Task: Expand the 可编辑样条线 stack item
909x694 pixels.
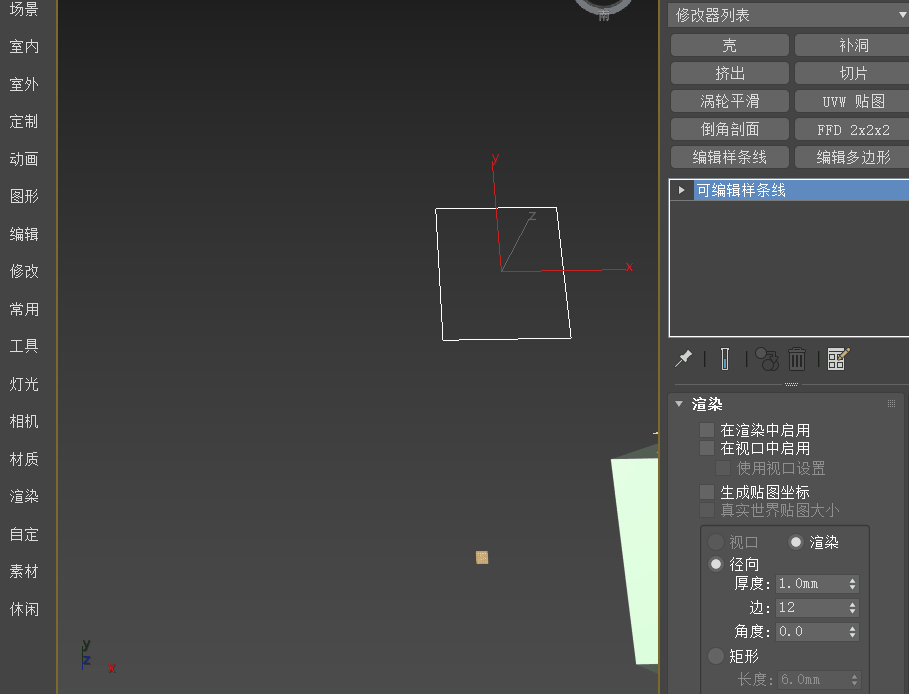Action: pos(682,190)
